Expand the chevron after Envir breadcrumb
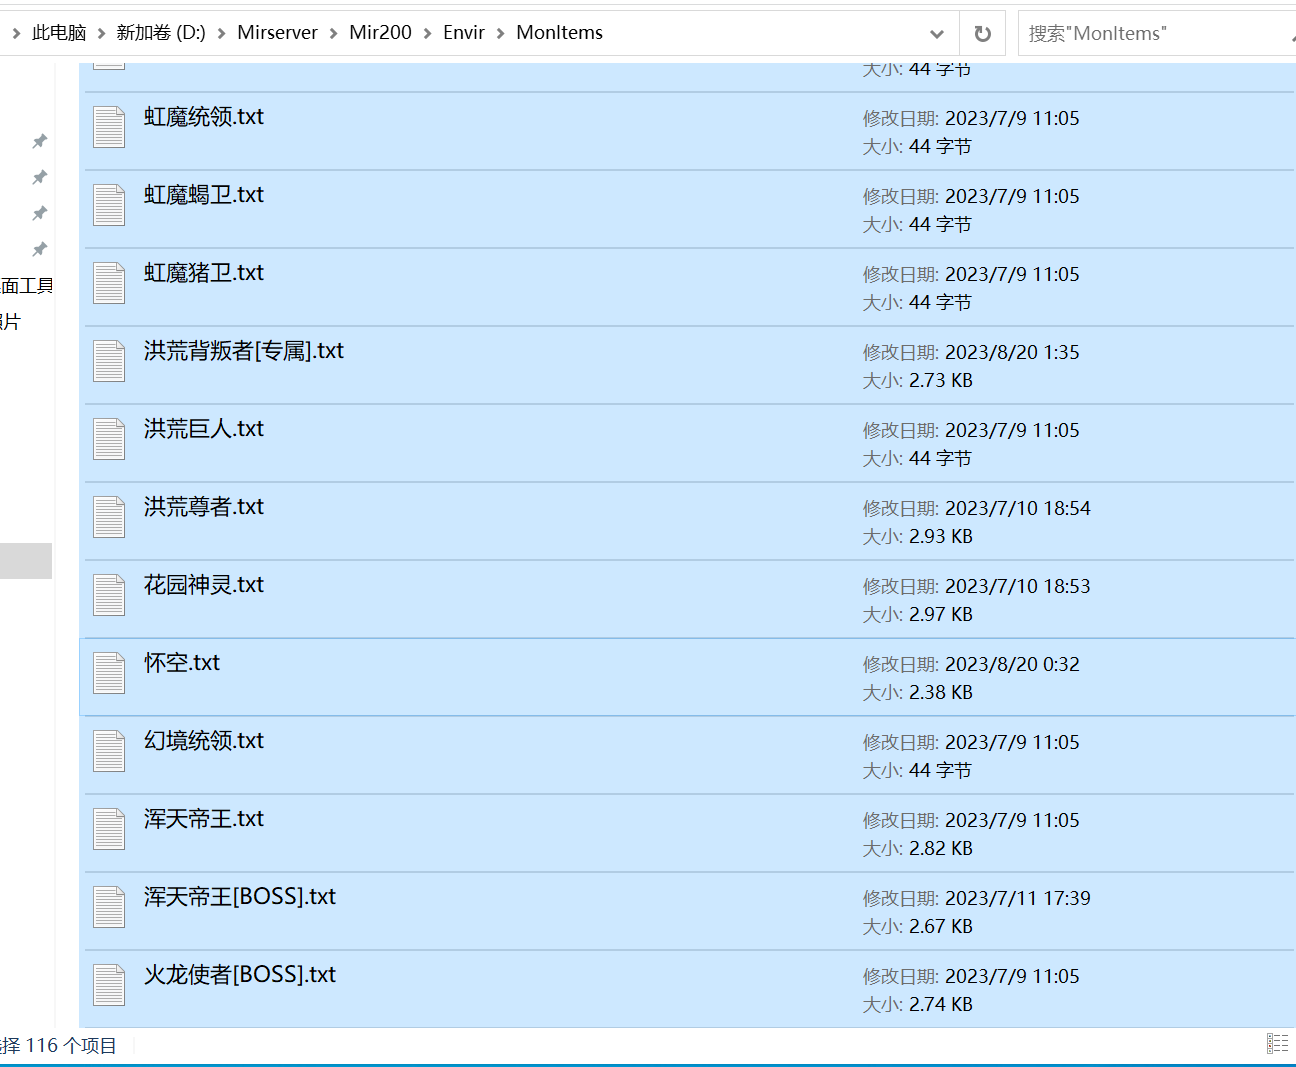Image resolution: width=1296 pixels, height=1067 pixels. point(501,33)
